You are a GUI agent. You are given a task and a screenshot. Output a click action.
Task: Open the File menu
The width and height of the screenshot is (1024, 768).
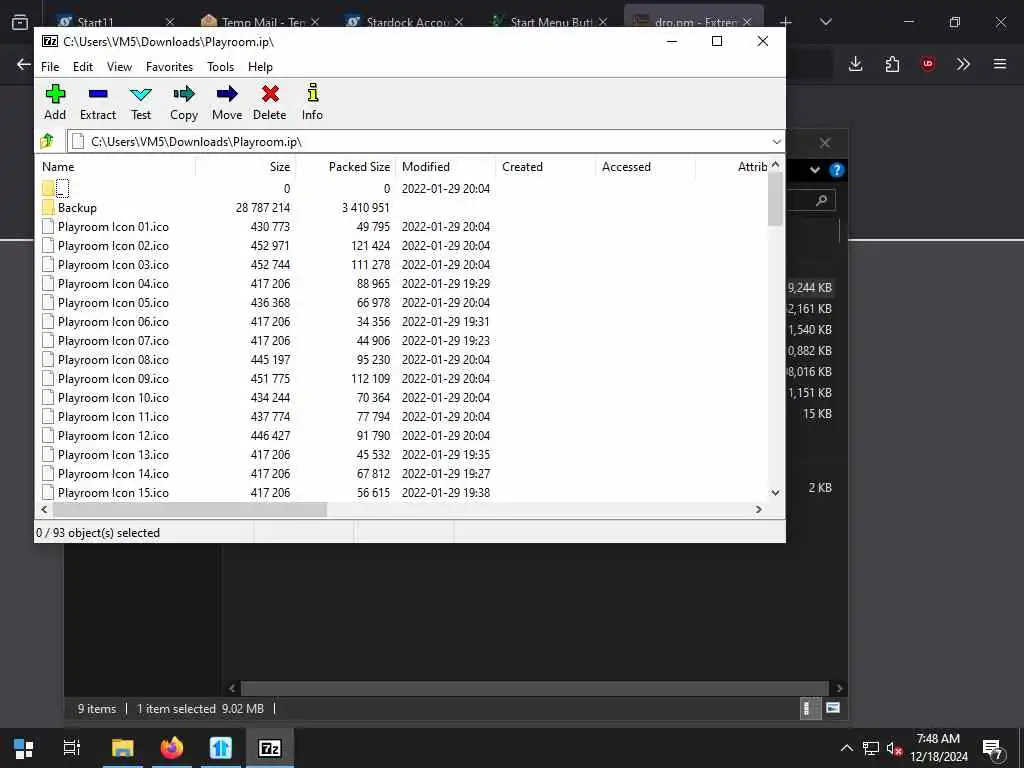[x=50, y=67]
